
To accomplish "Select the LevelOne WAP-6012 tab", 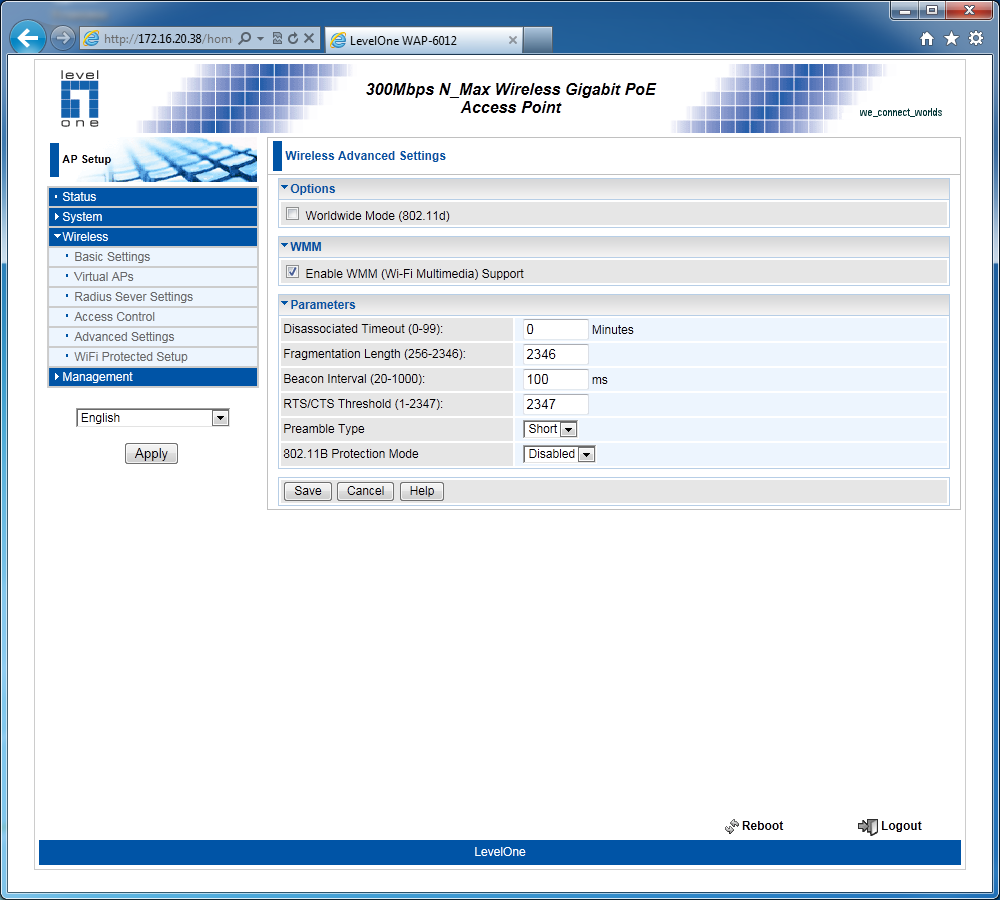I will pyautogui.click(x=423, y=40).
